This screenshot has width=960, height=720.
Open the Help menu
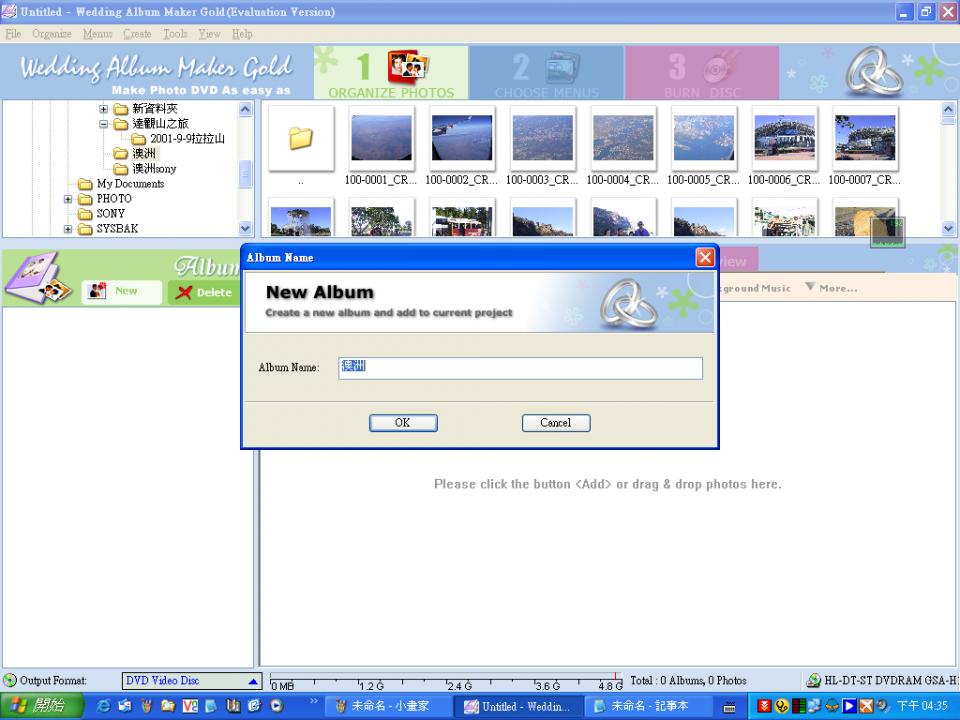tap(242, 34)
